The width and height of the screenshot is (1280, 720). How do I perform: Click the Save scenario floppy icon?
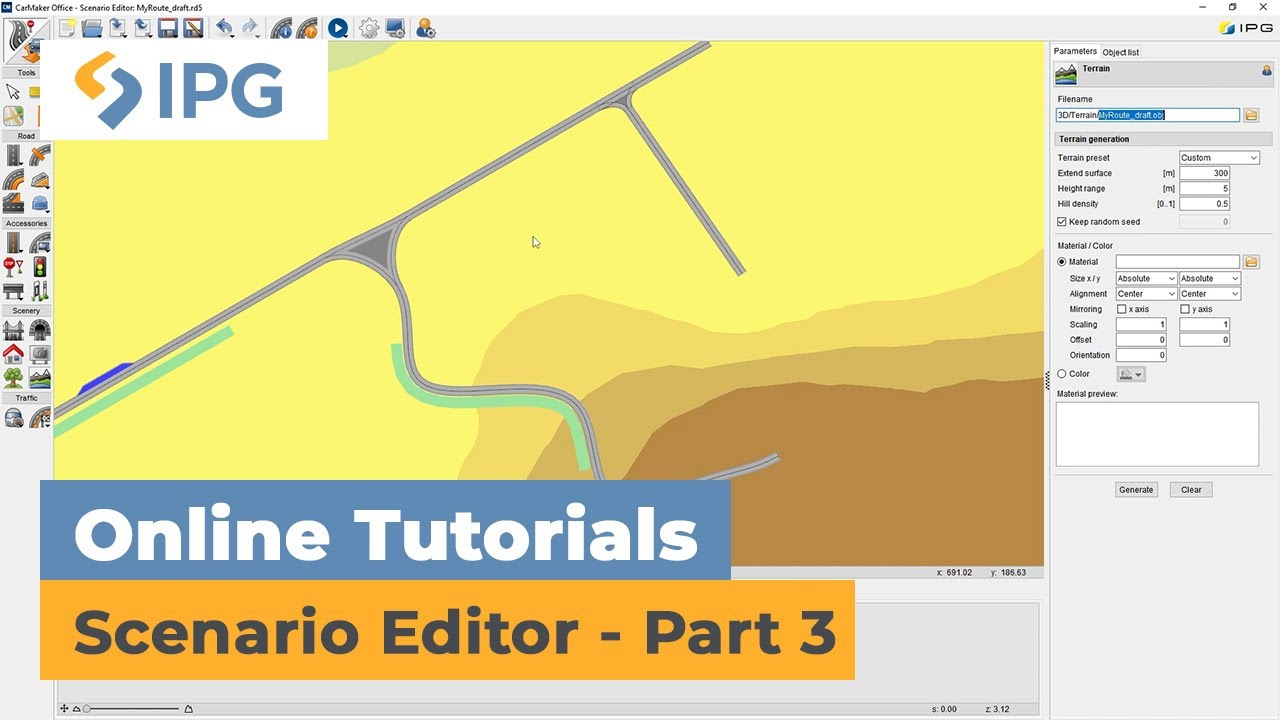pyautogui.click(x=167, y=28)
